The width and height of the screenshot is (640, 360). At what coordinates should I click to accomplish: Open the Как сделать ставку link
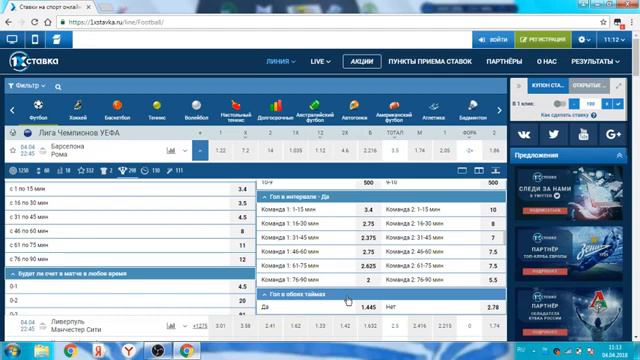coord(564,116)
